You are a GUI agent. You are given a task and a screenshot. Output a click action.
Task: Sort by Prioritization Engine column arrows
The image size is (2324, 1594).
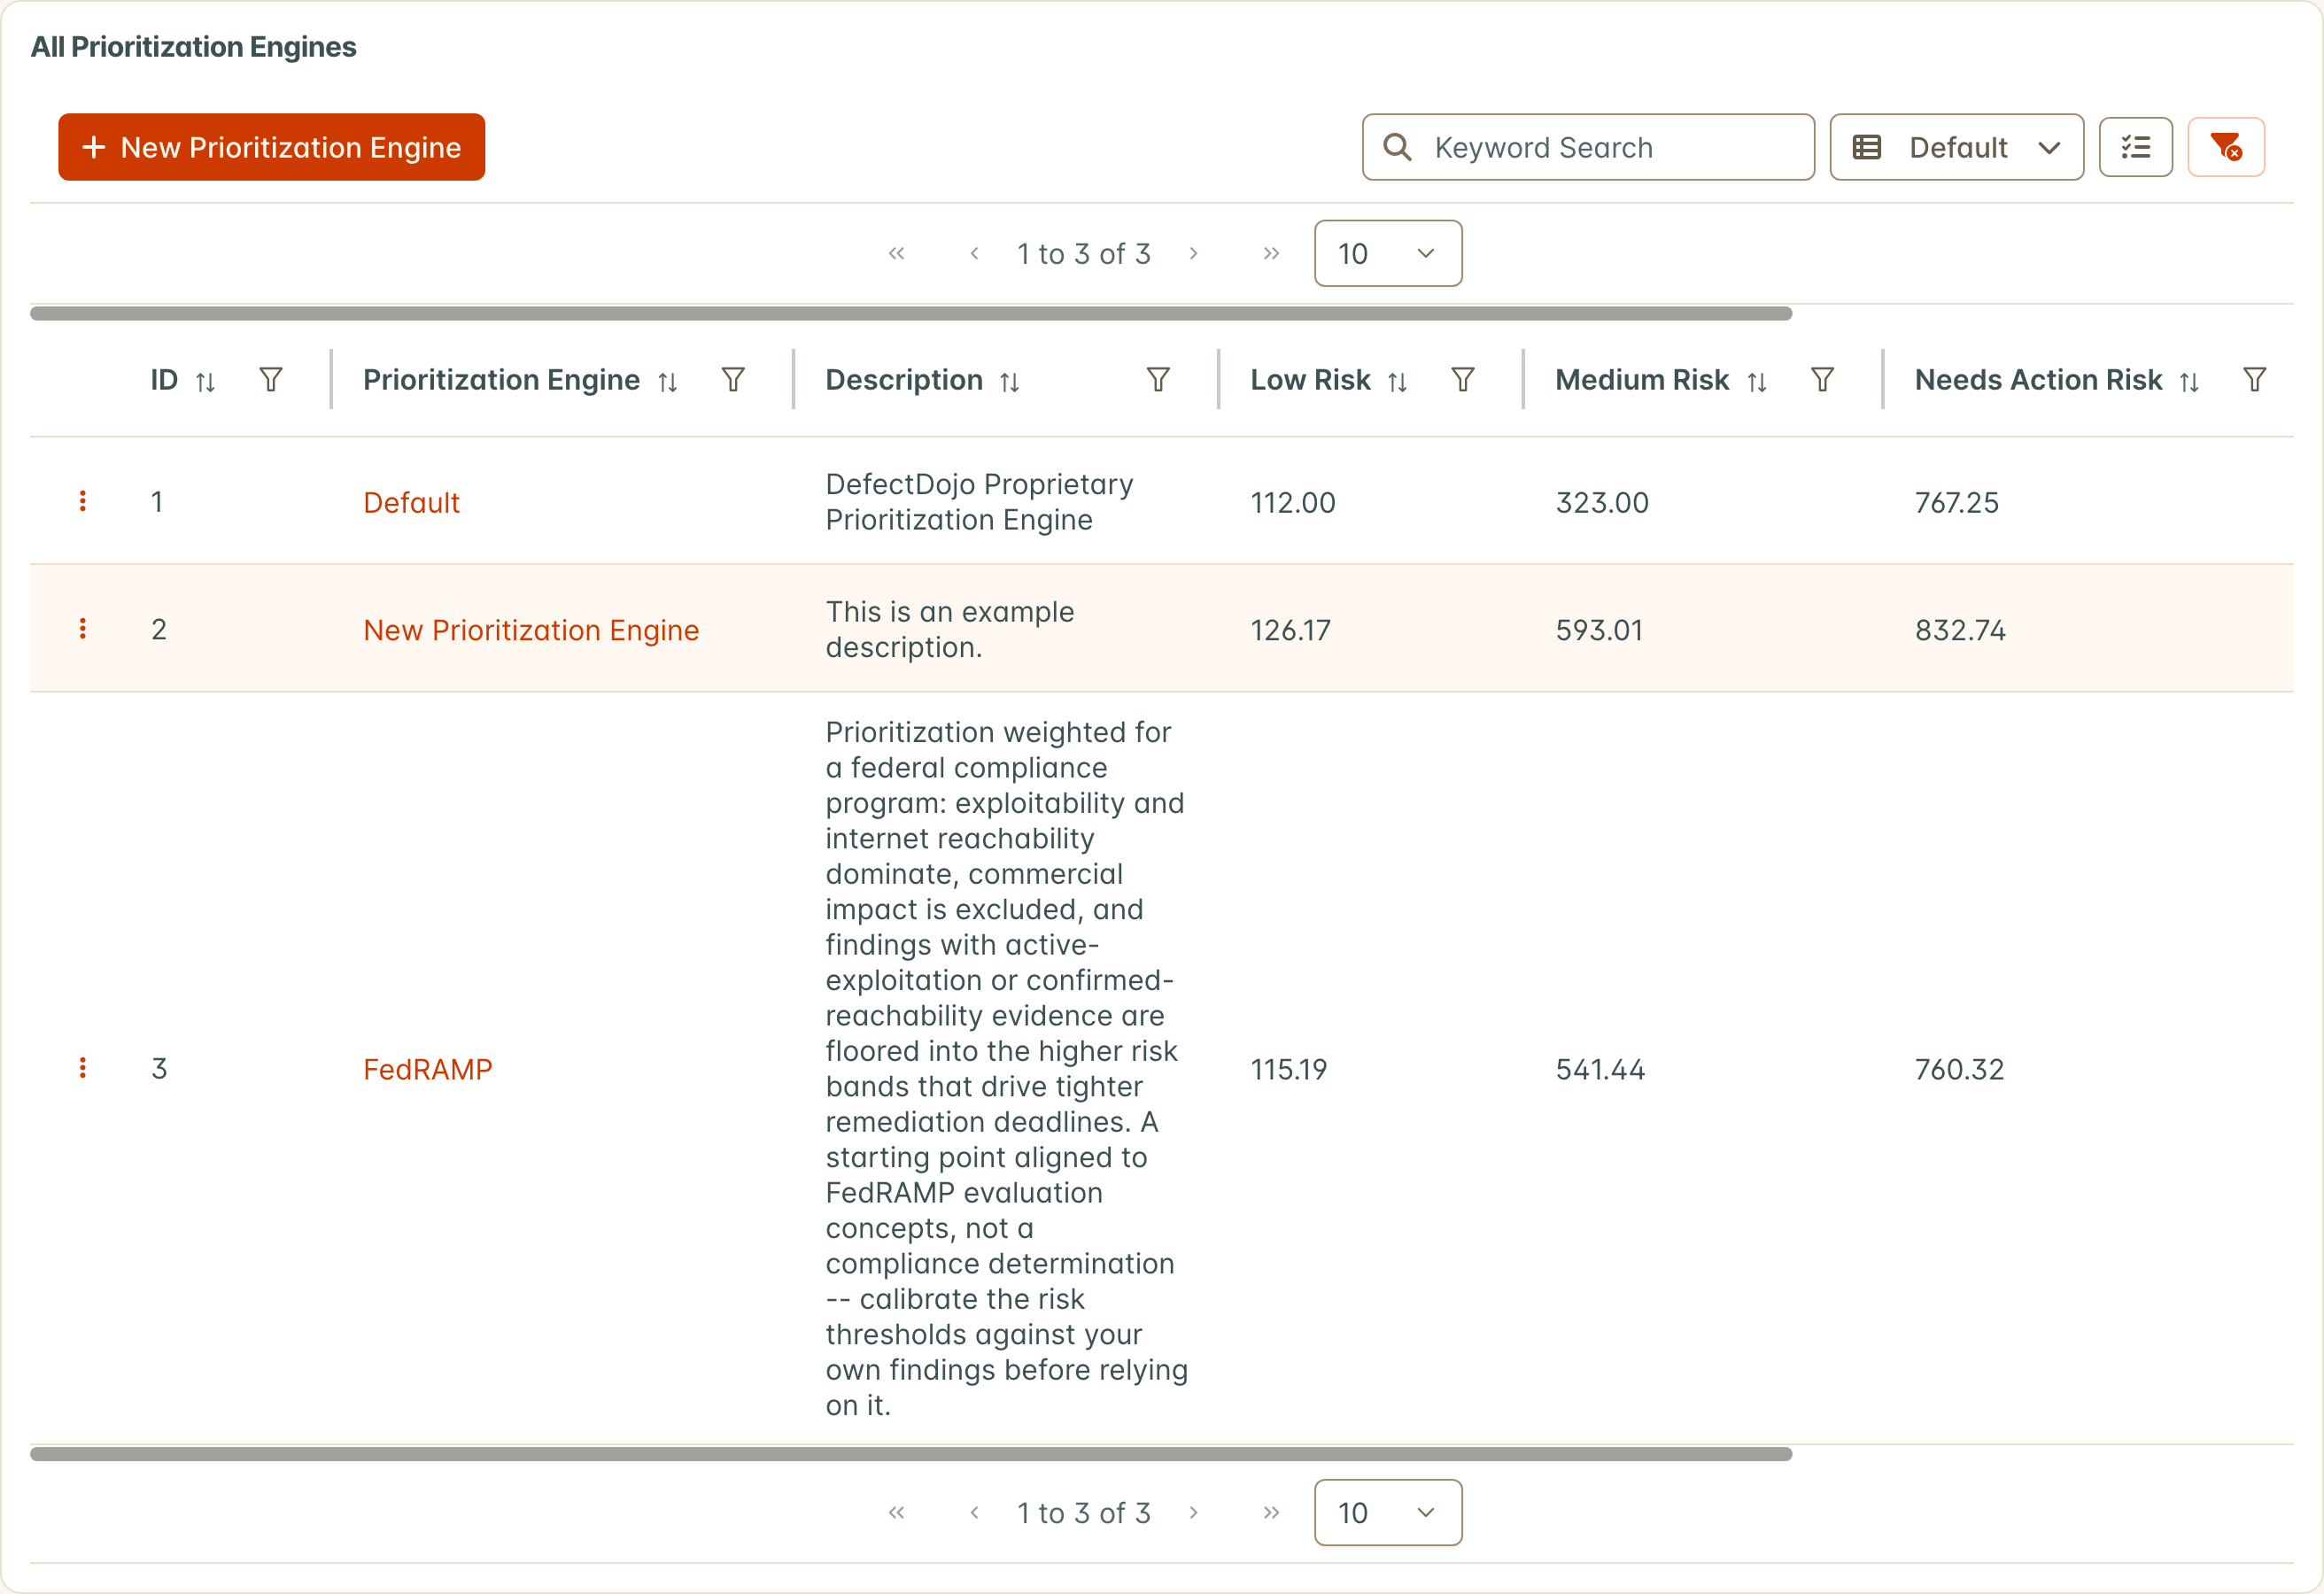point(668,381)
